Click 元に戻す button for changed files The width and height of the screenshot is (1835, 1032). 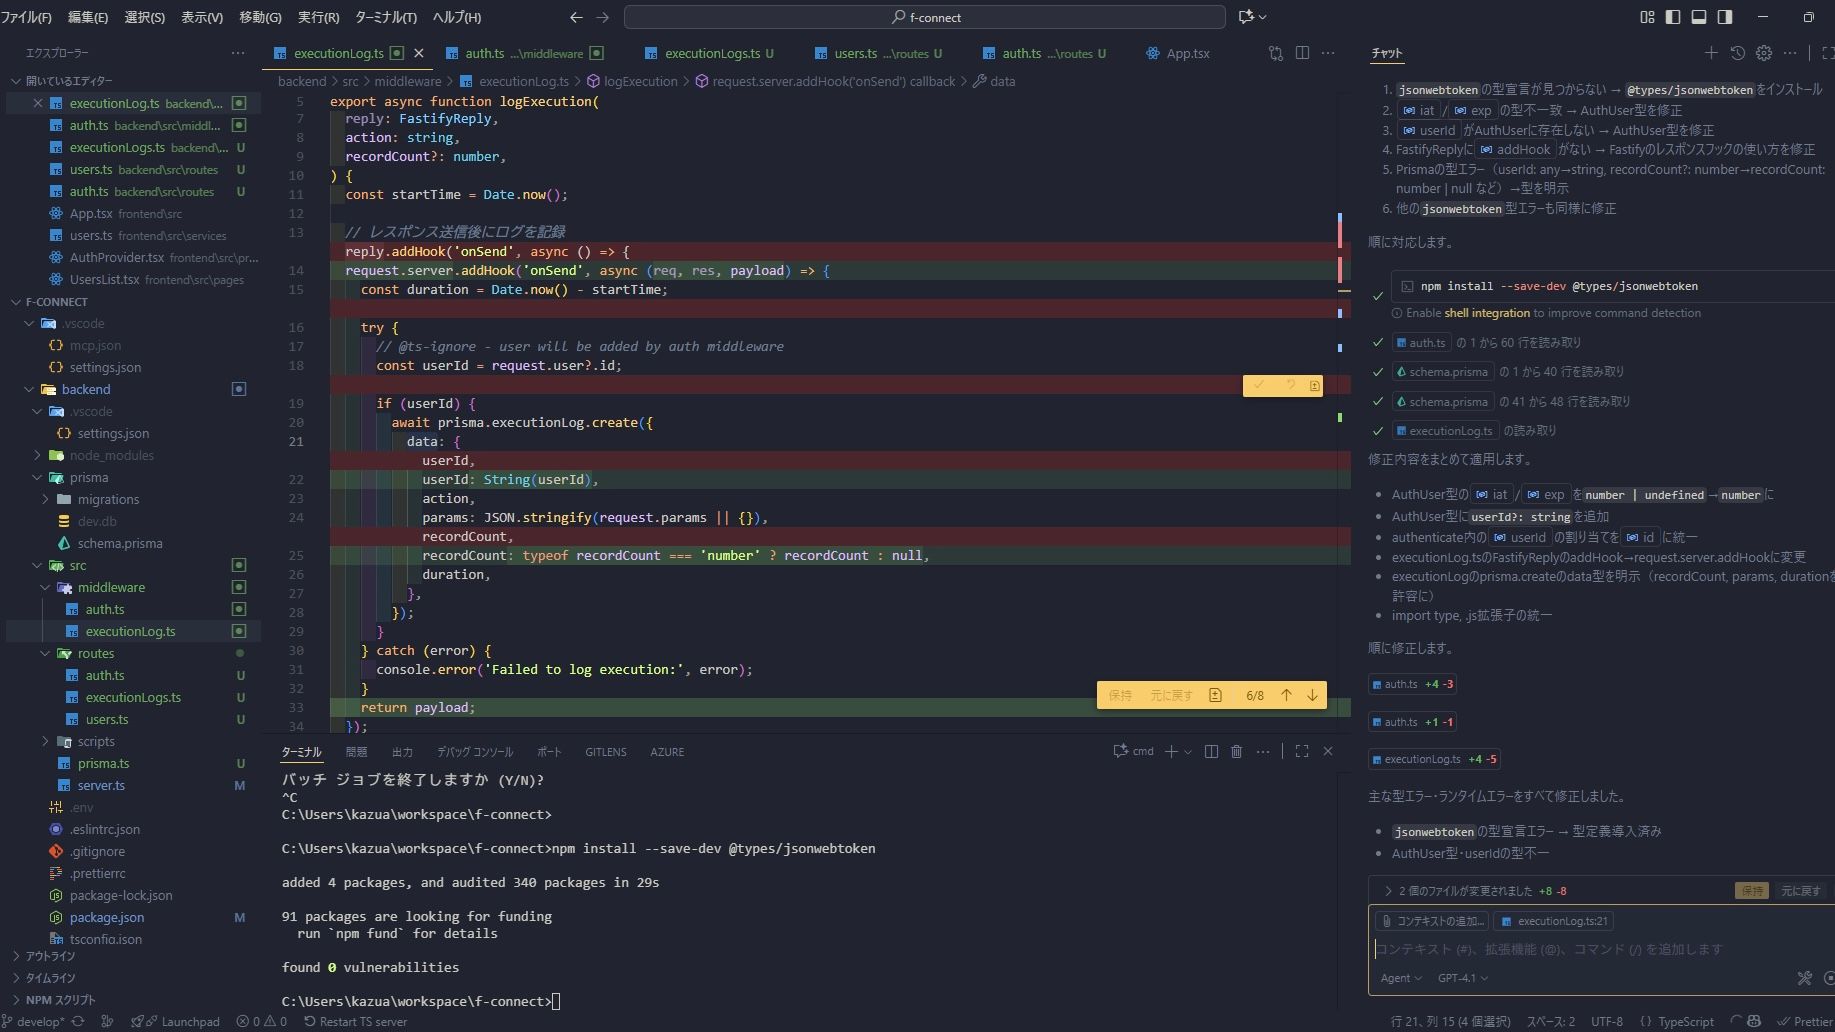pyautogui.click(x=1800, y=890)
